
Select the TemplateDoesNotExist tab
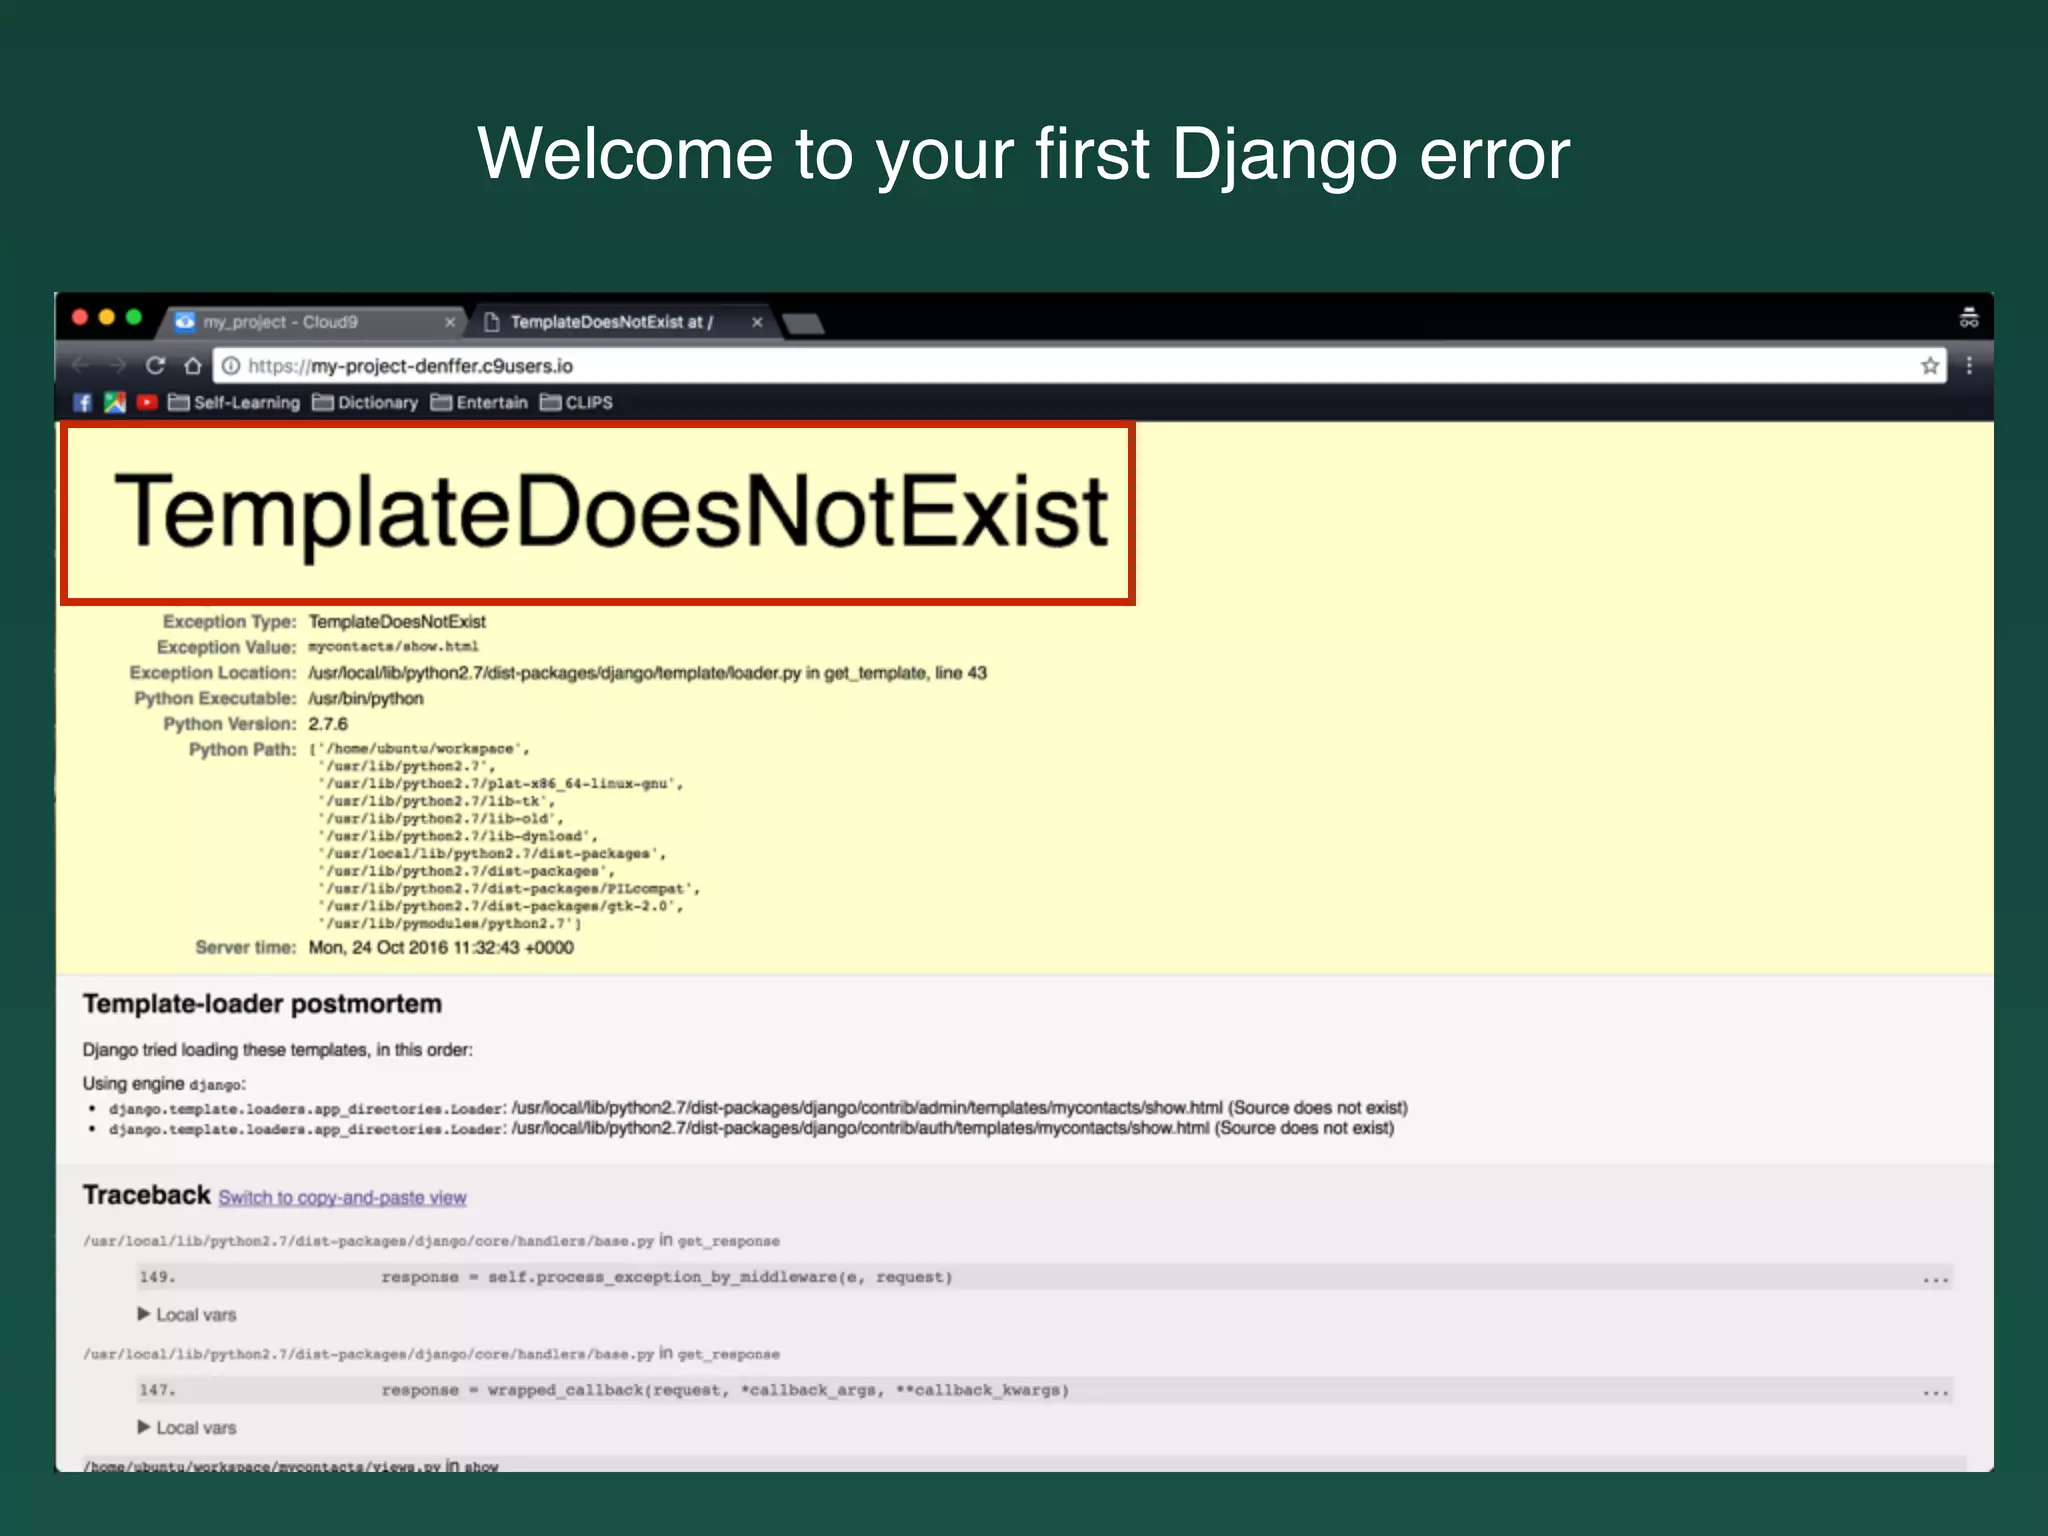[x=610, y=322]
